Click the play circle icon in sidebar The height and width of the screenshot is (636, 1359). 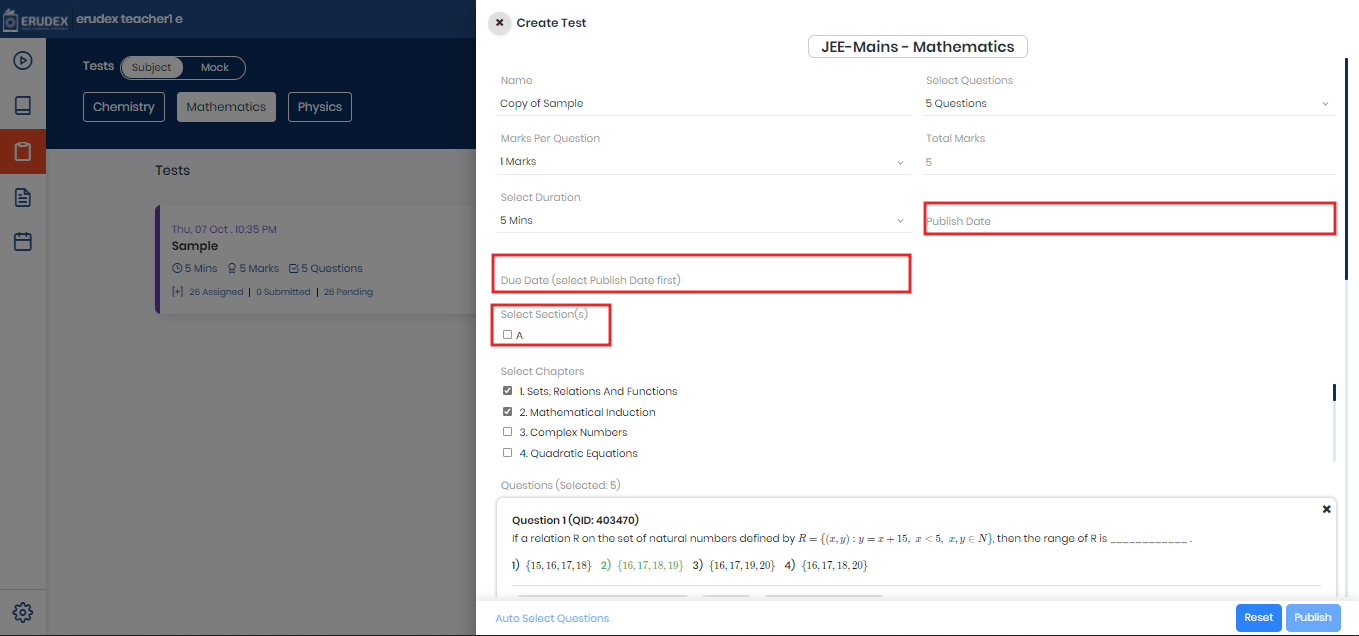(23, 60)
